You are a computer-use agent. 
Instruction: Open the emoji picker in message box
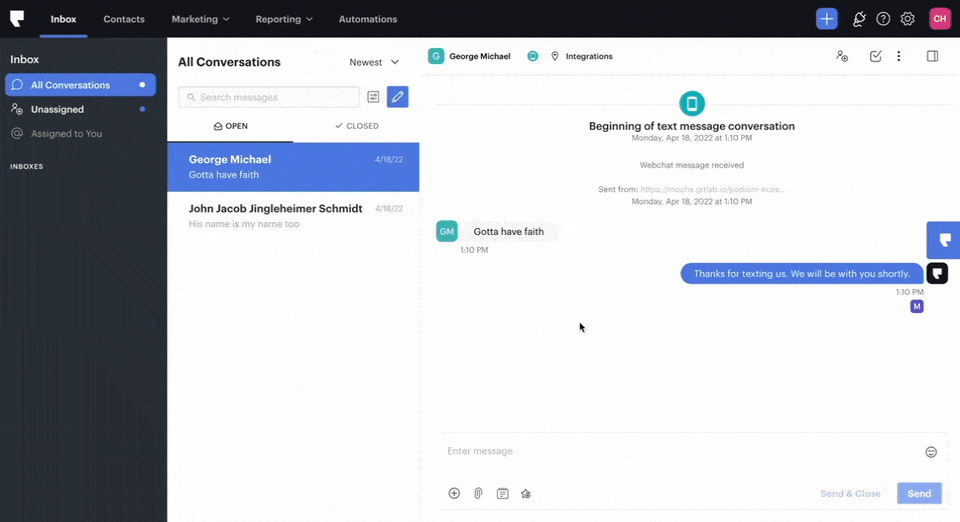[x=931, y=452]
